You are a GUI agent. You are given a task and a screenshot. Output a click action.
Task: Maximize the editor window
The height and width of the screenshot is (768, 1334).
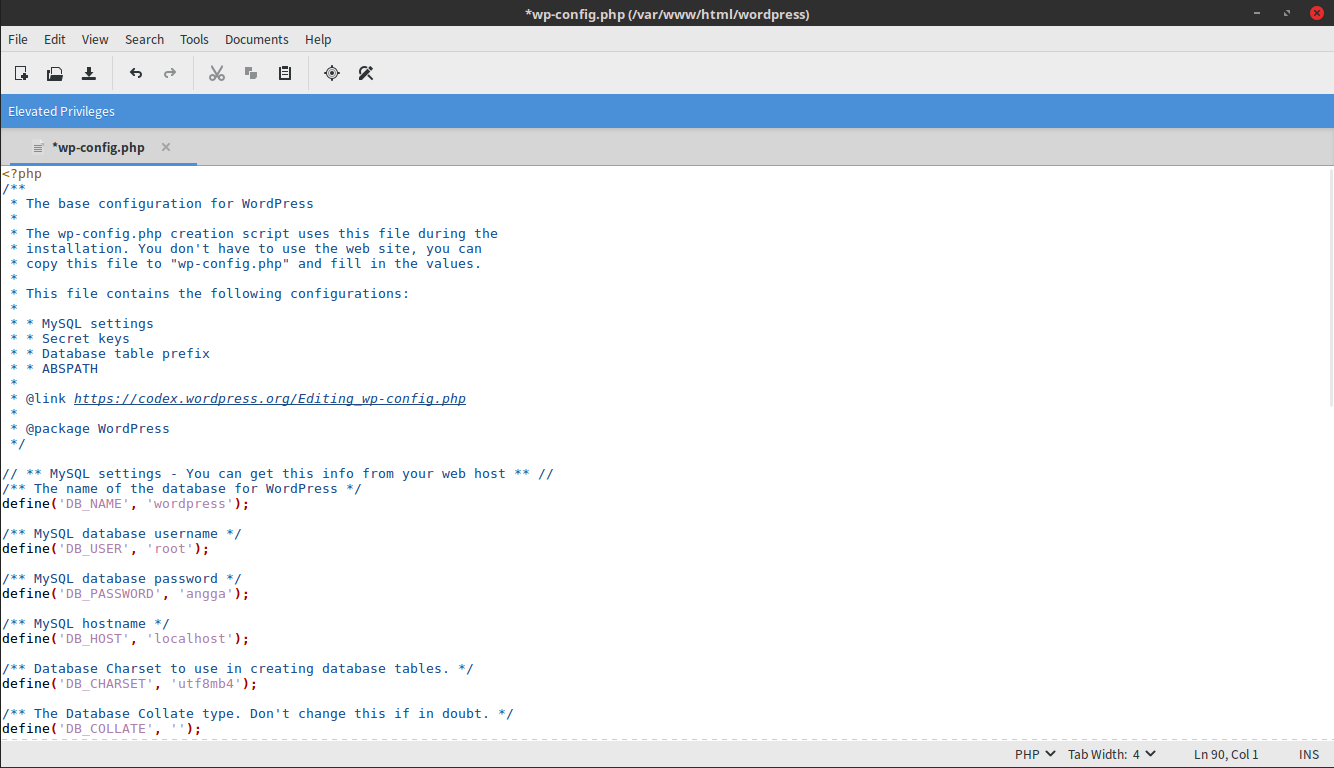pos(1287,12)
